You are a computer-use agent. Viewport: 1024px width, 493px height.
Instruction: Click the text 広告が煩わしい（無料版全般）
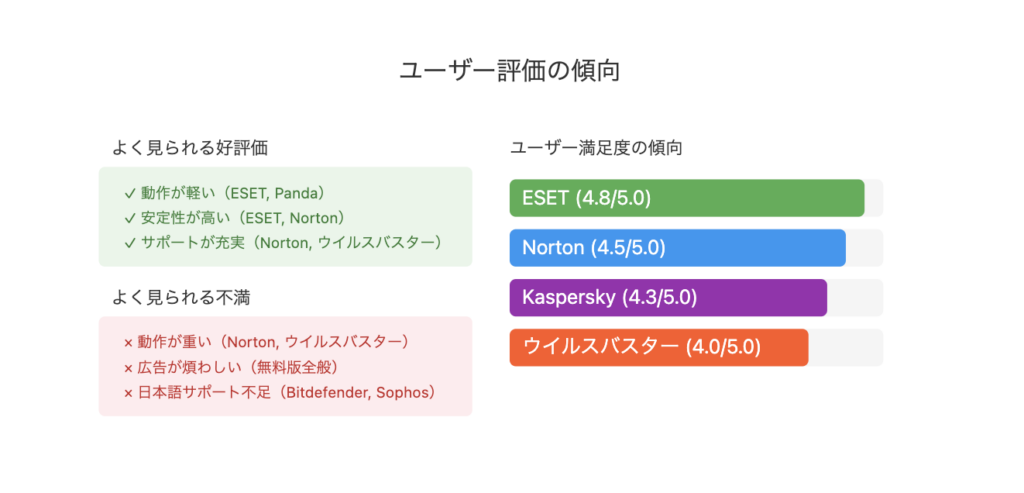pos(240,368)
